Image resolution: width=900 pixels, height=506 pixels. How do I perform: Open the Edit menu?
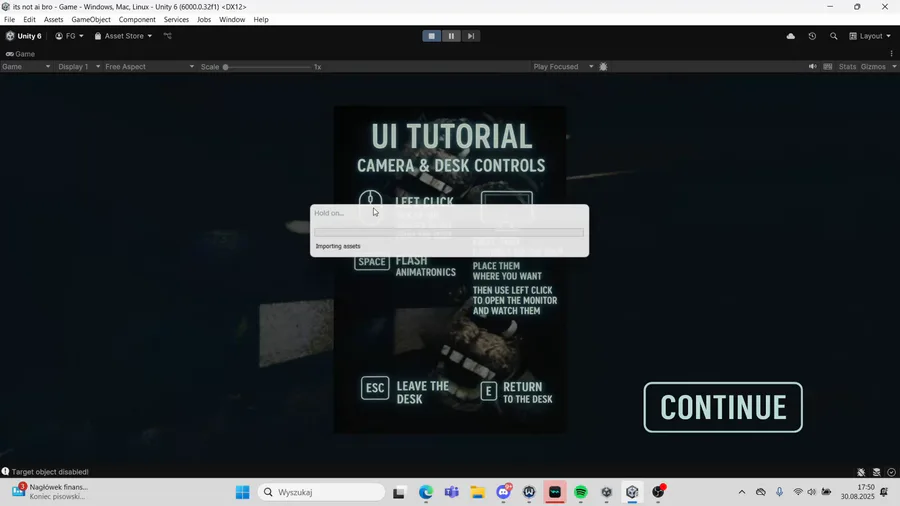click(29, 20)
